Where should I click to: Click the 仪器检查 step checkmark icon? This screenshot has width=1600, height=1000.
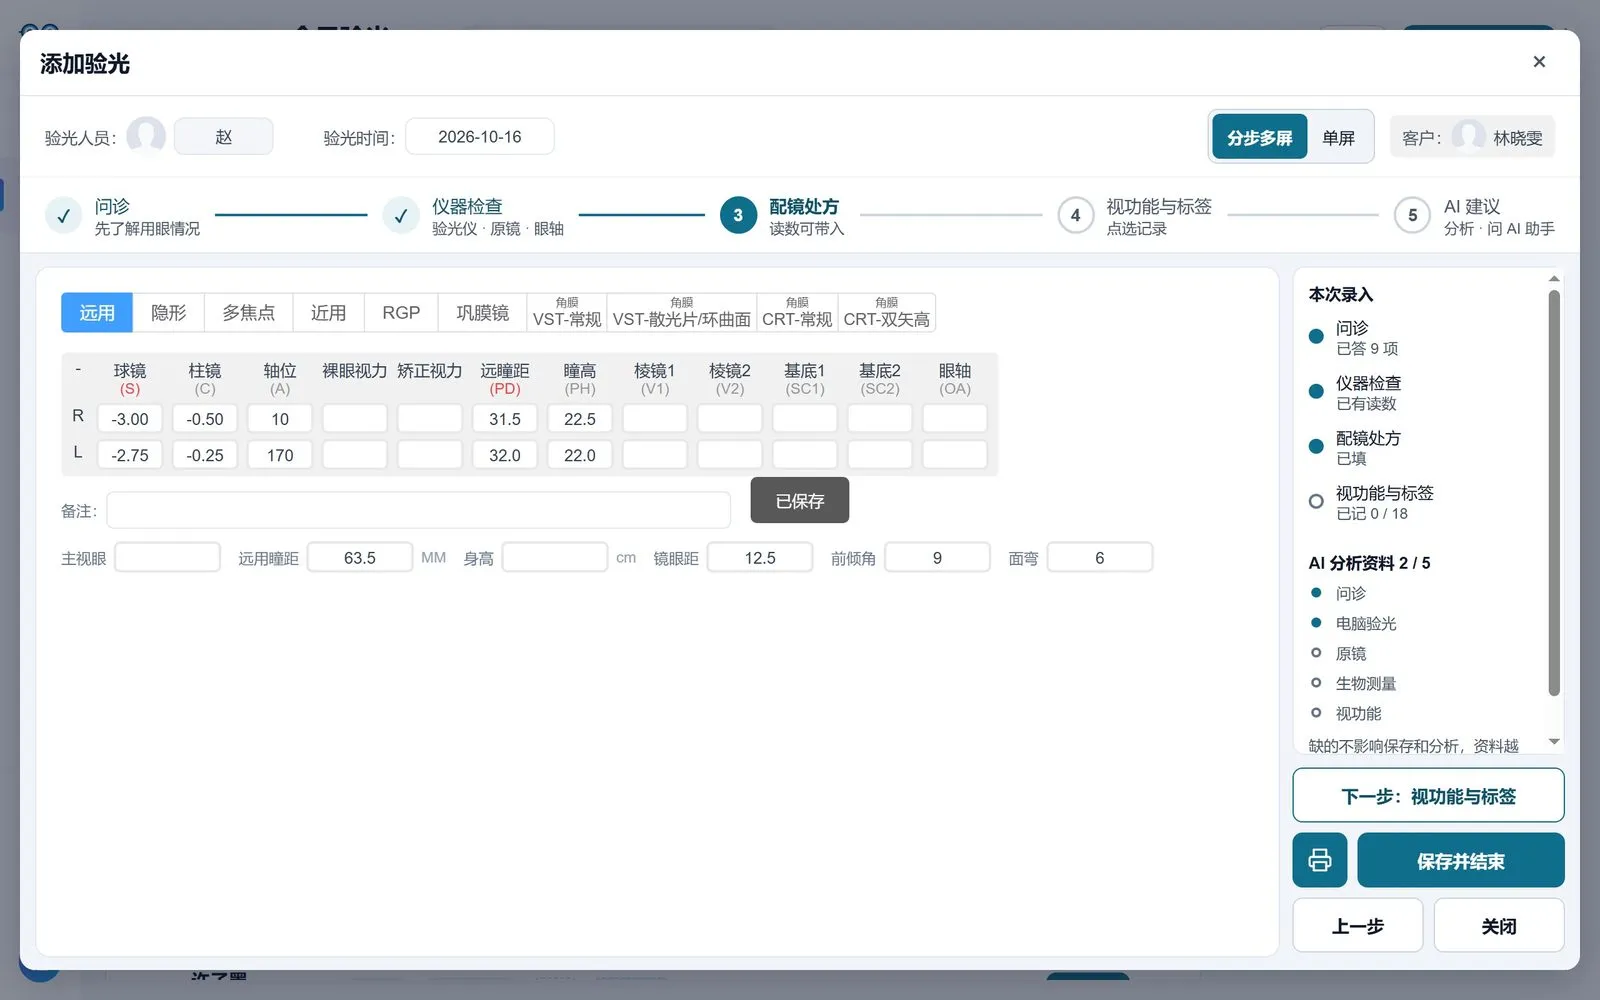click(x=401, y=215)
